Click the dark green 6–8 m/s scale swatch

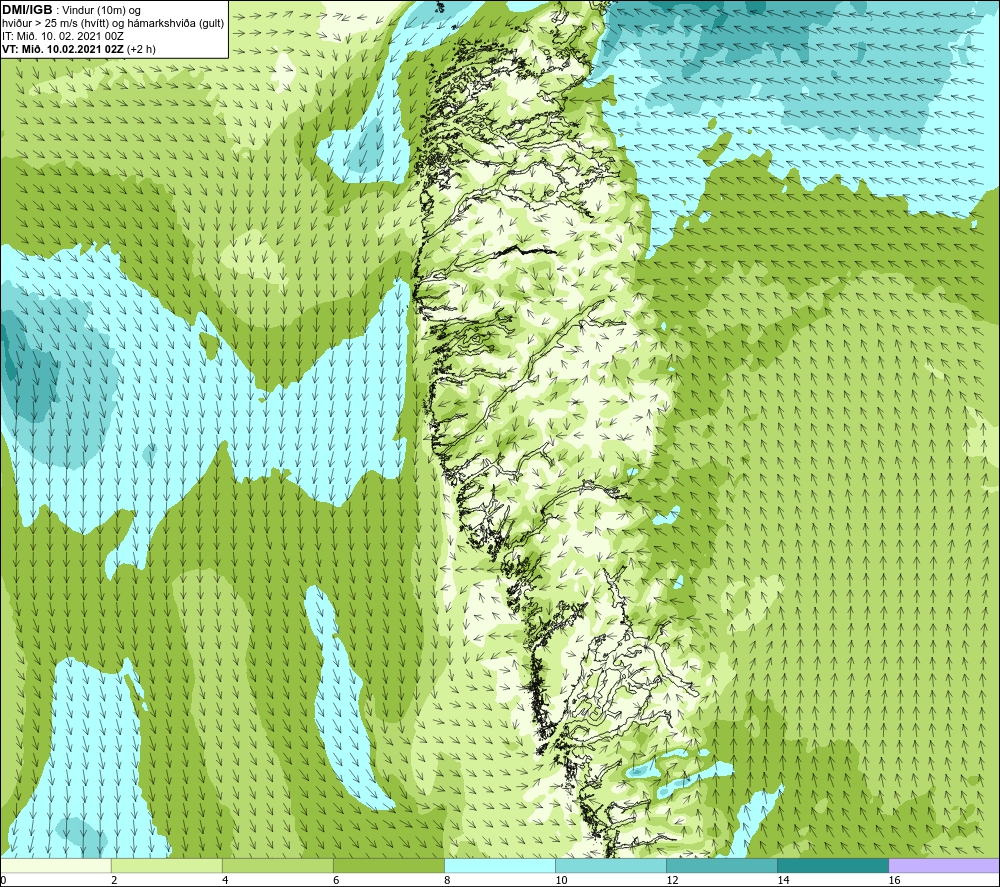click(x=388, y=865)
